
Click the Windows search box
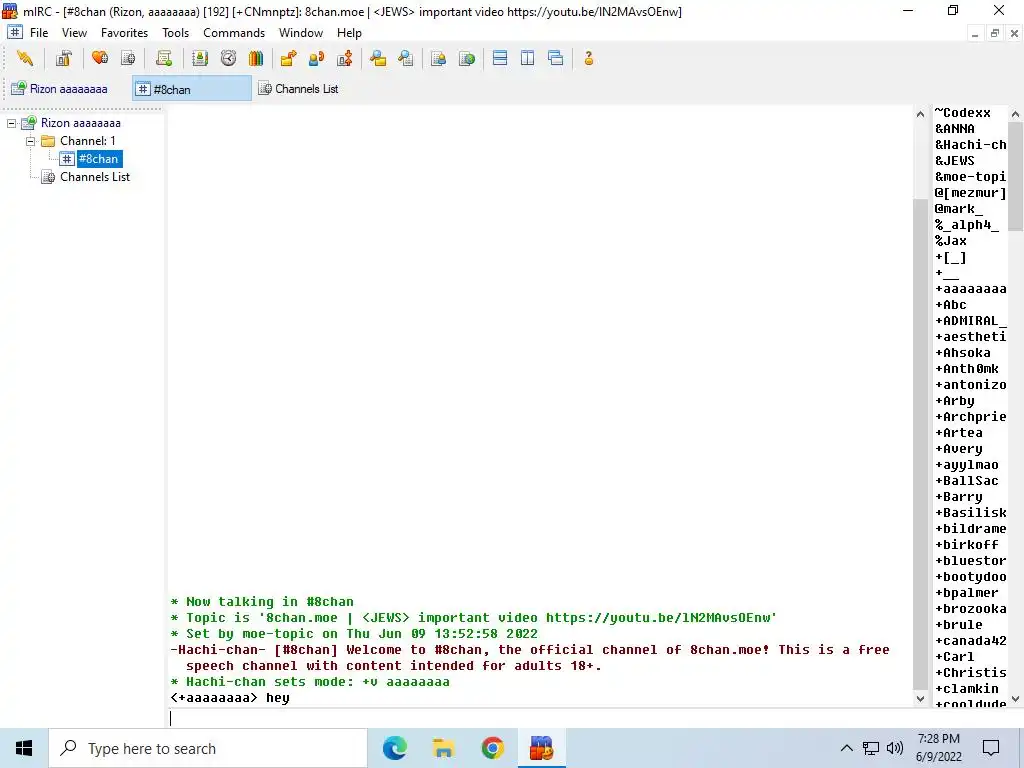pos(208,748)
